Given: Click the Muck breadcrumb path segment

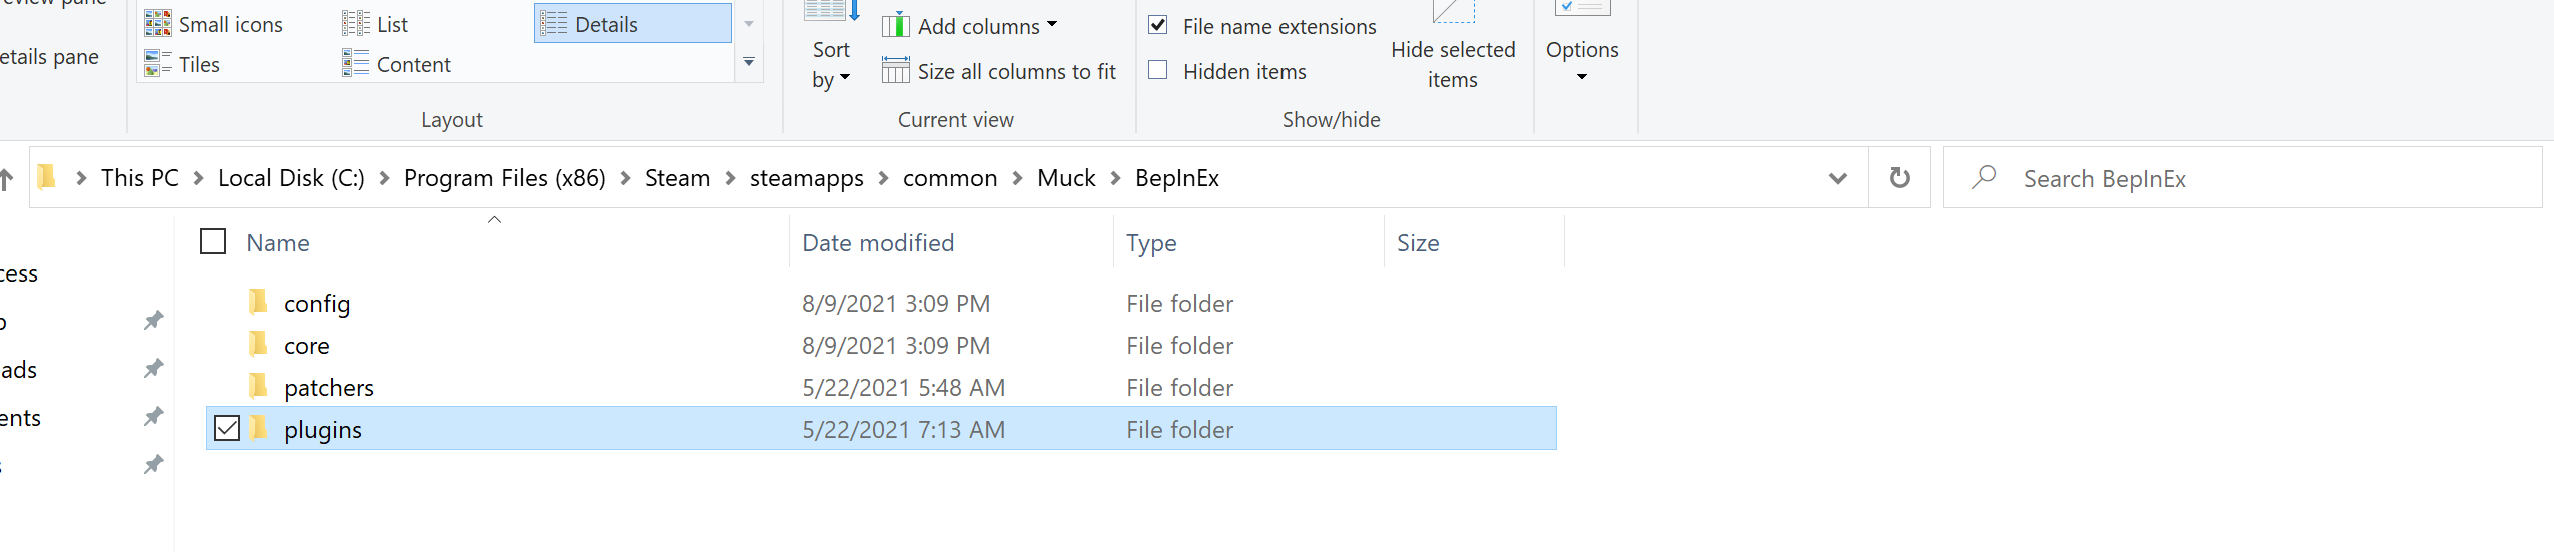Looking at the screenshot, I should (x=1066, y=178).
